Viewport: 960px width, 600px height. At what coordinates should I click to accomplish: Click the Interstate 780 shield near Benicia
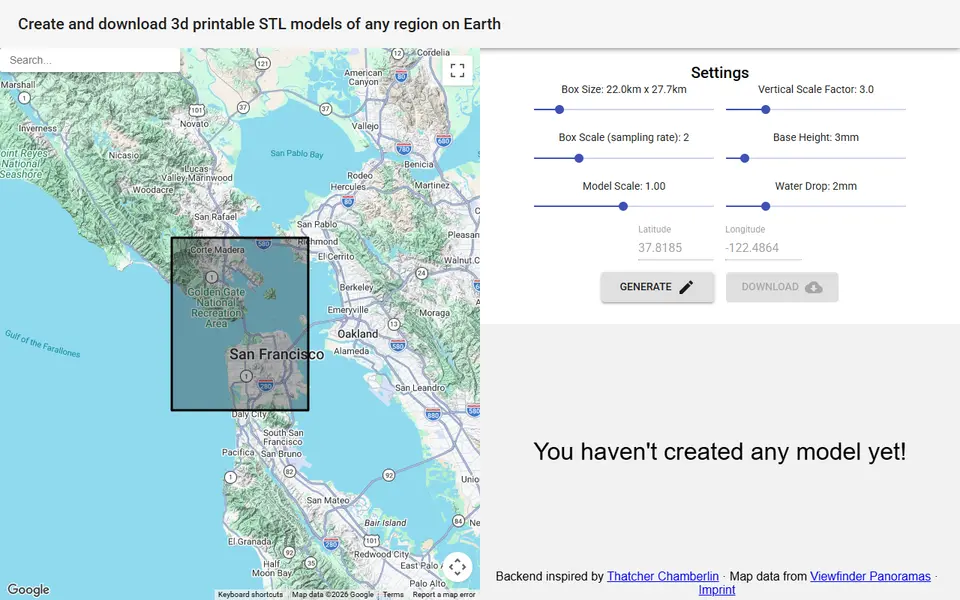pos(403,149)
